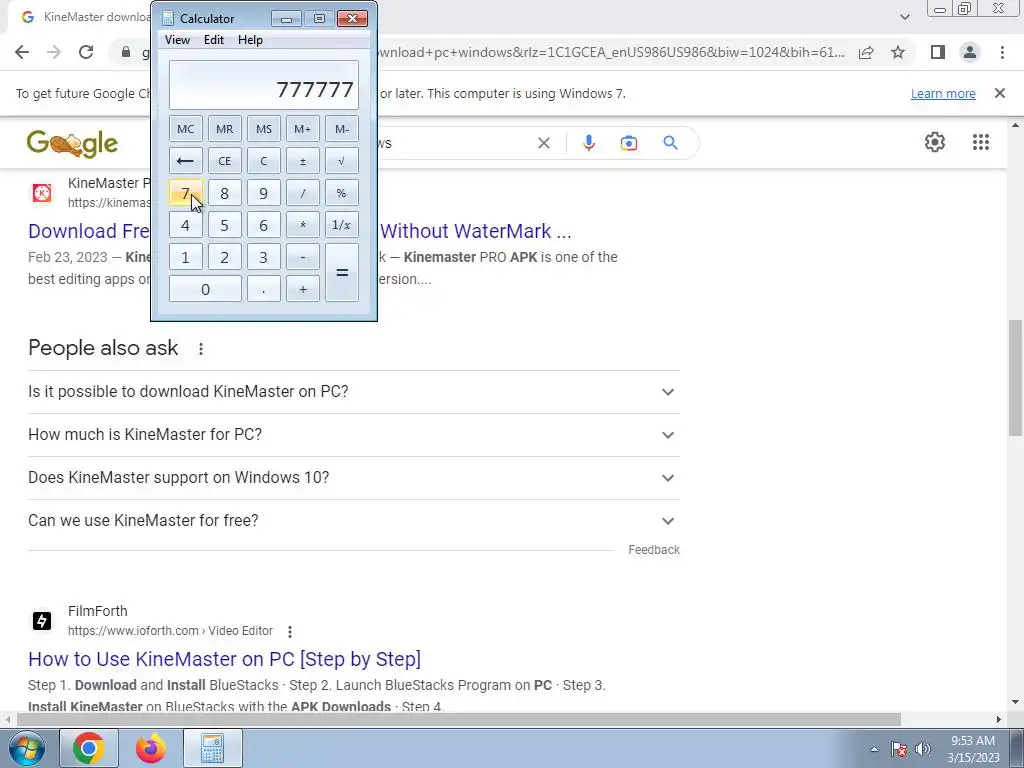This screenshot has width=1024, height=768.
Task: Click the Calculator plus key
Action: coord(302,289)
